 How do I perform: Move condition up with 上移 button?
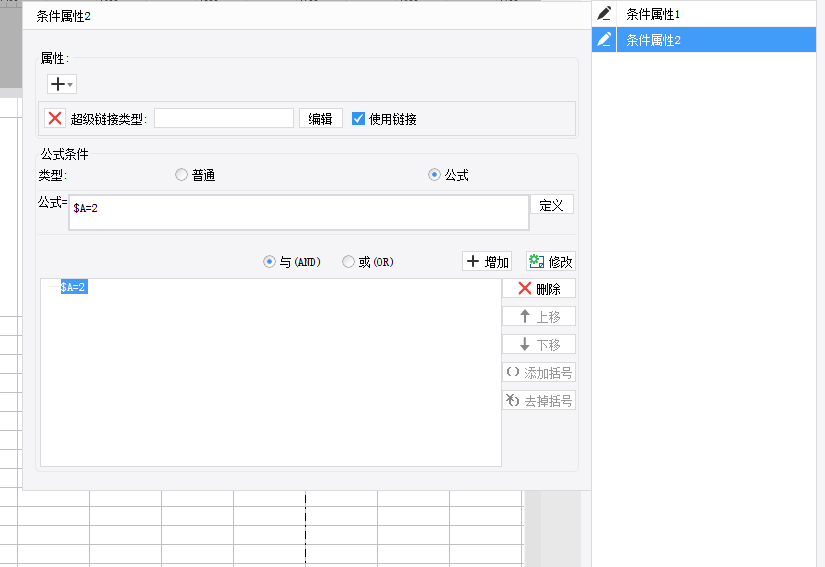(538, 316)
